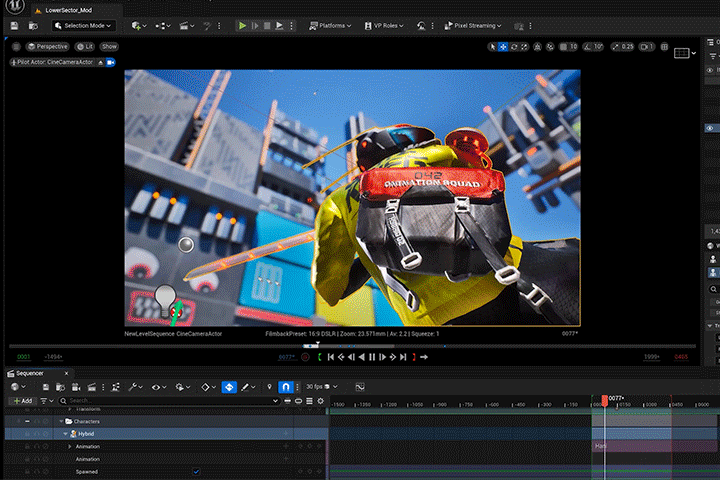720x480 pixels.
Task: Select the Hybrid actor track
Action: pyautogui.click(x=166, y=434)
